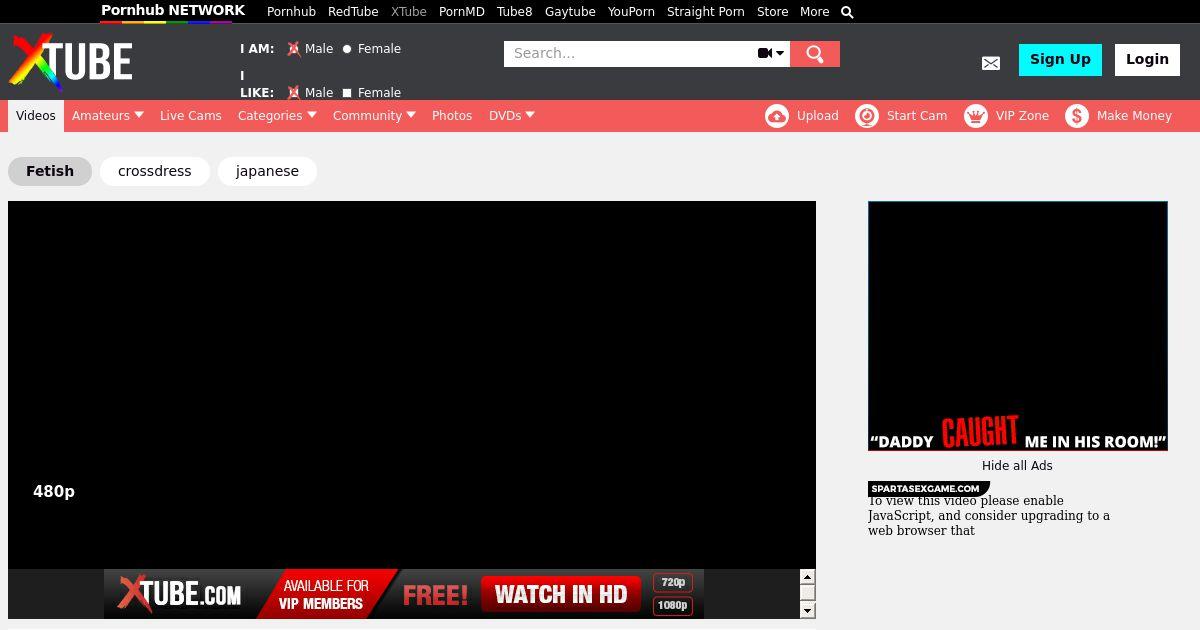Click the scrollbar up arrow beside banner
Image resolution: width=1200 pixels, height=630 pixels.
(807, 577)
